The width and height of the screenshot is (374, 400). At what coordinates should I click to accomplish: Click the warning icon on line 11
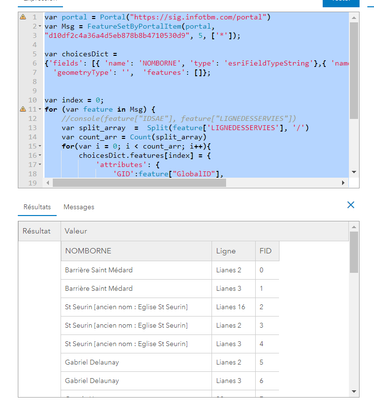pyautogui.click(x=23, y=109)
